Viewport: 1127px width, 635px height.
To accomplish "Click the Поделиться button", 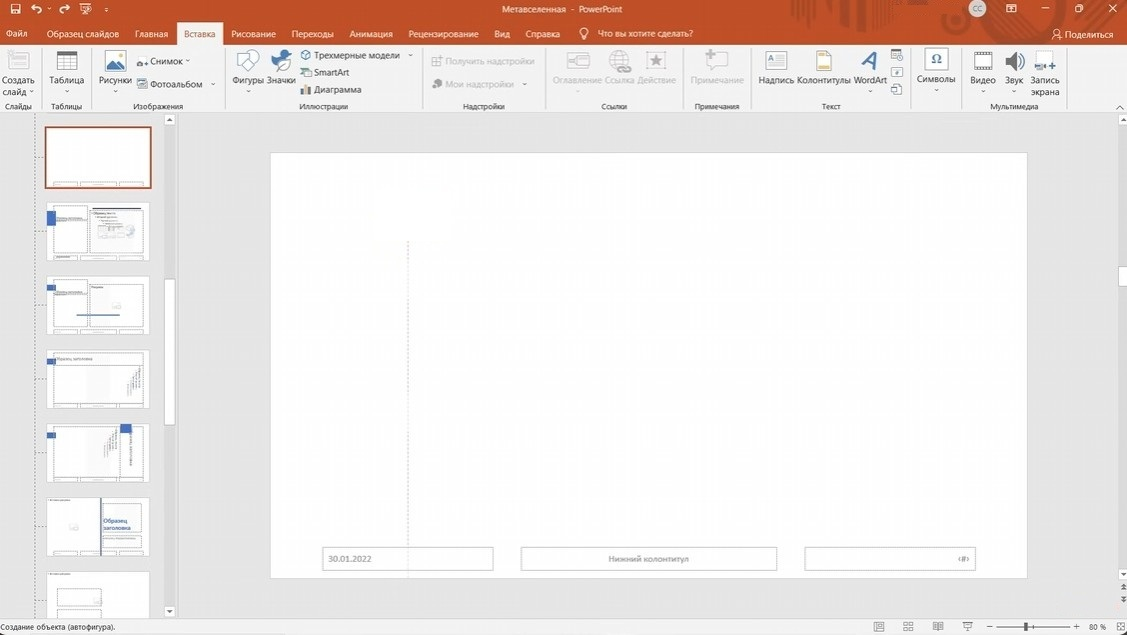I will (x=1082, y=34).
